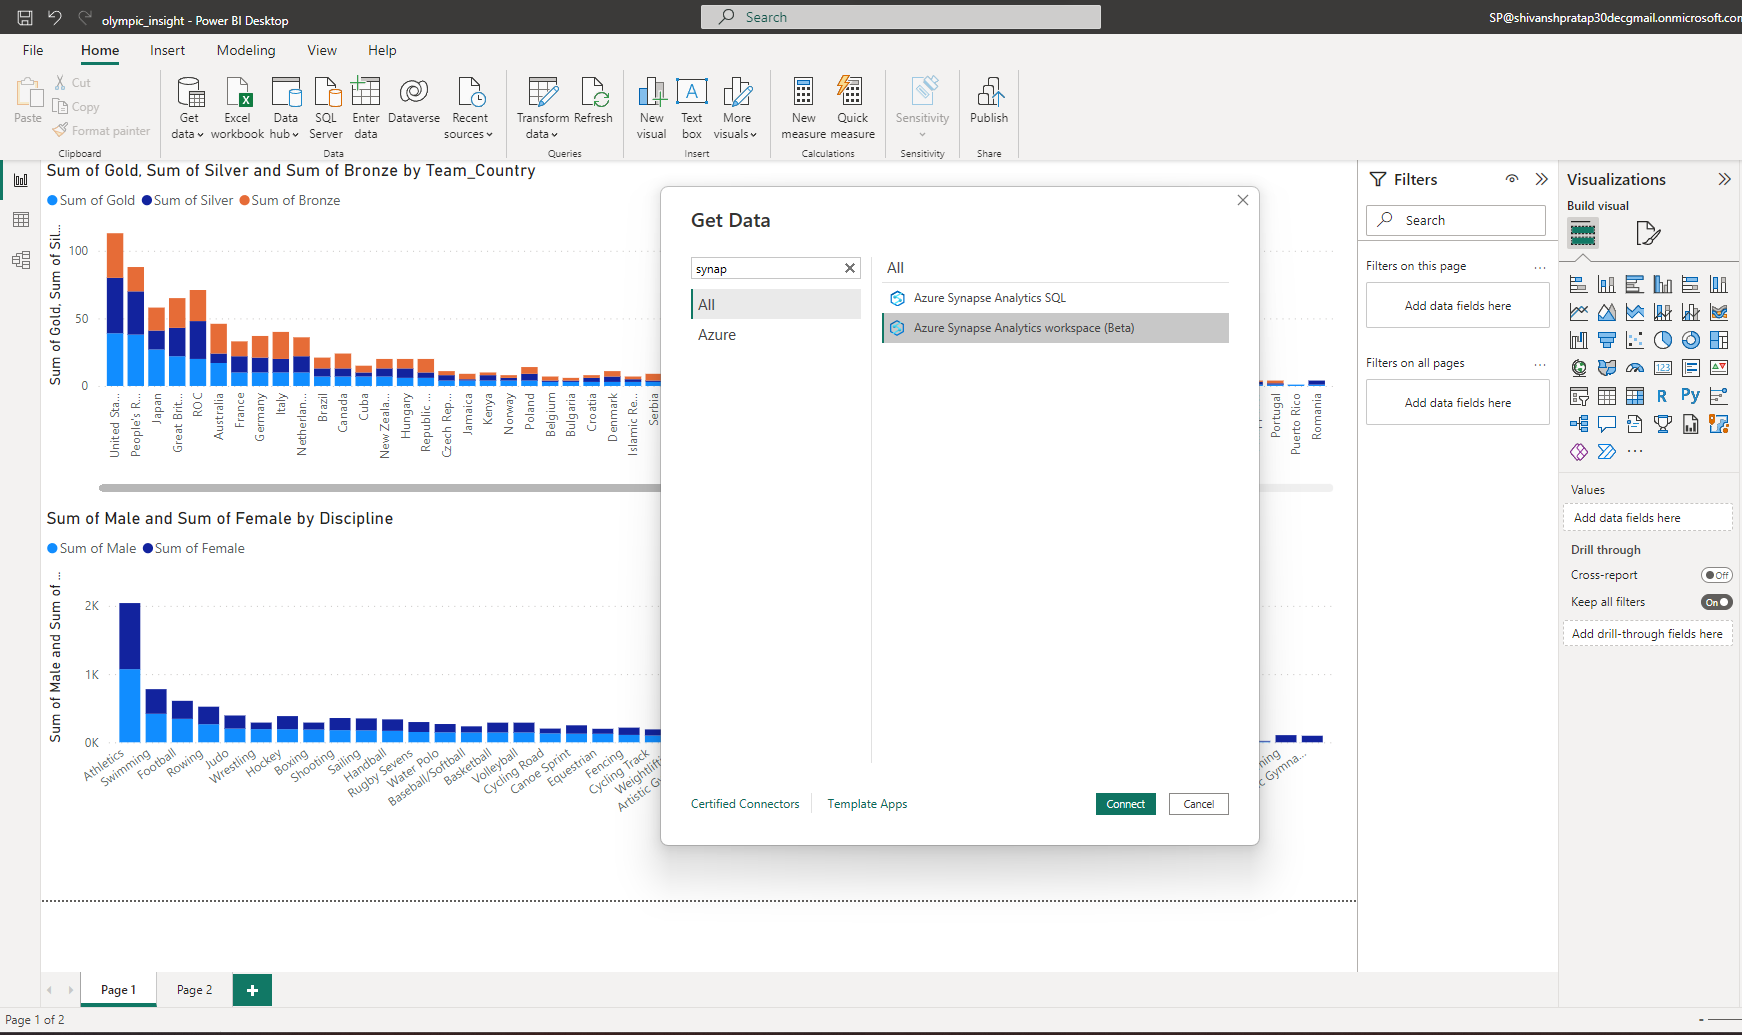Image resolution: width=1742 pixels, height=1035 pixels.
Task: Add a Q&A speech bubble visual
Action: 1607,424
